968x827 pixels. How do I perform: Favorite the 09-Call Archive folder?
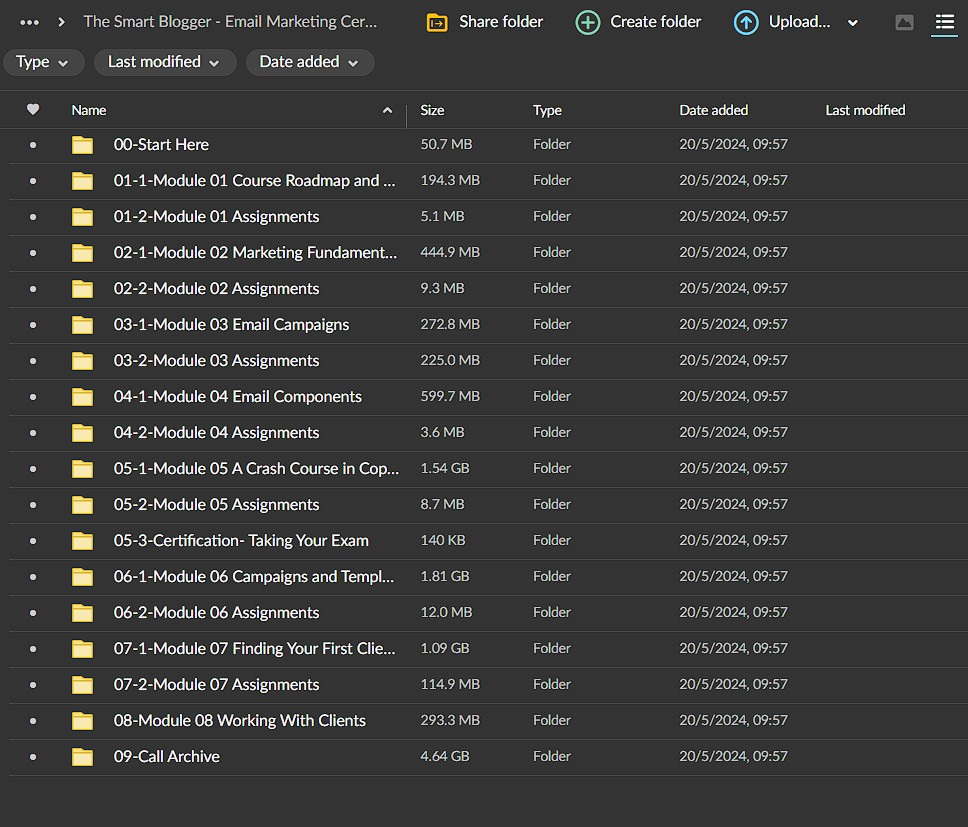coord(33,756)
